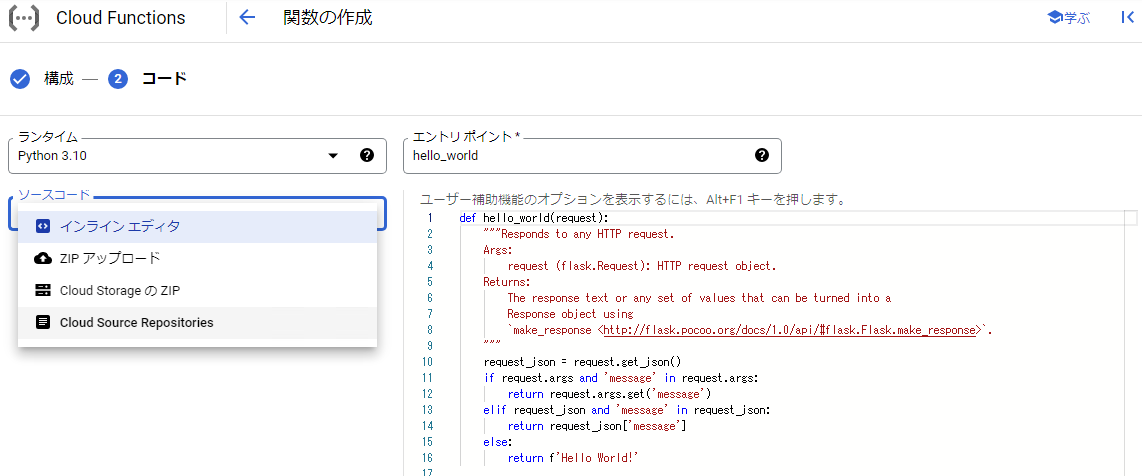Viewport: 1142px width, 476px height.
Task: Click the エントリ ポイント hello_world field
Action: (x=592, y=156)
